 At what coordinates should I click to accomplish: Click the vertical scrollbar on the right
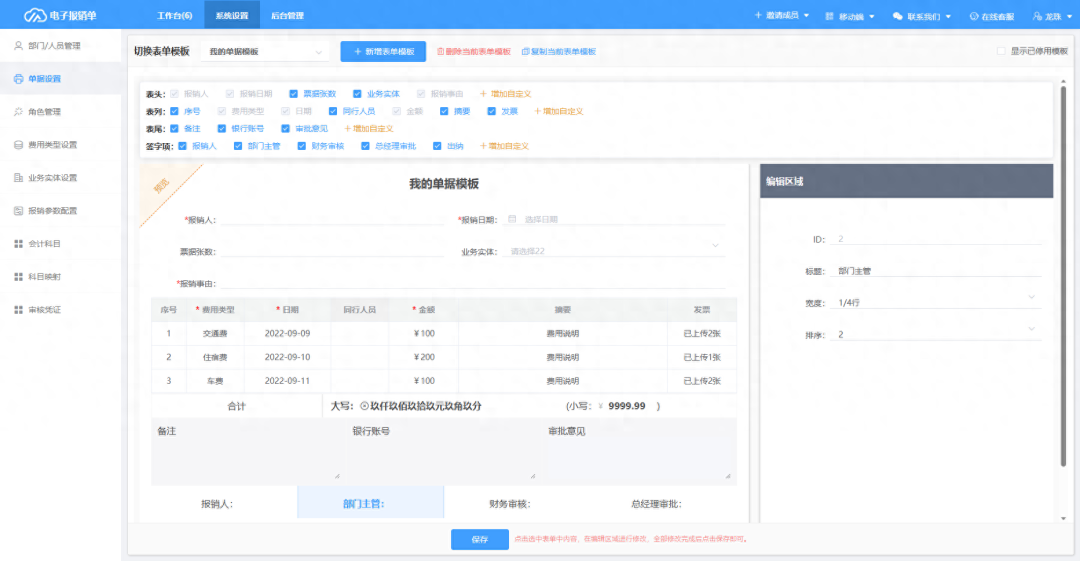pos(1063,276)
